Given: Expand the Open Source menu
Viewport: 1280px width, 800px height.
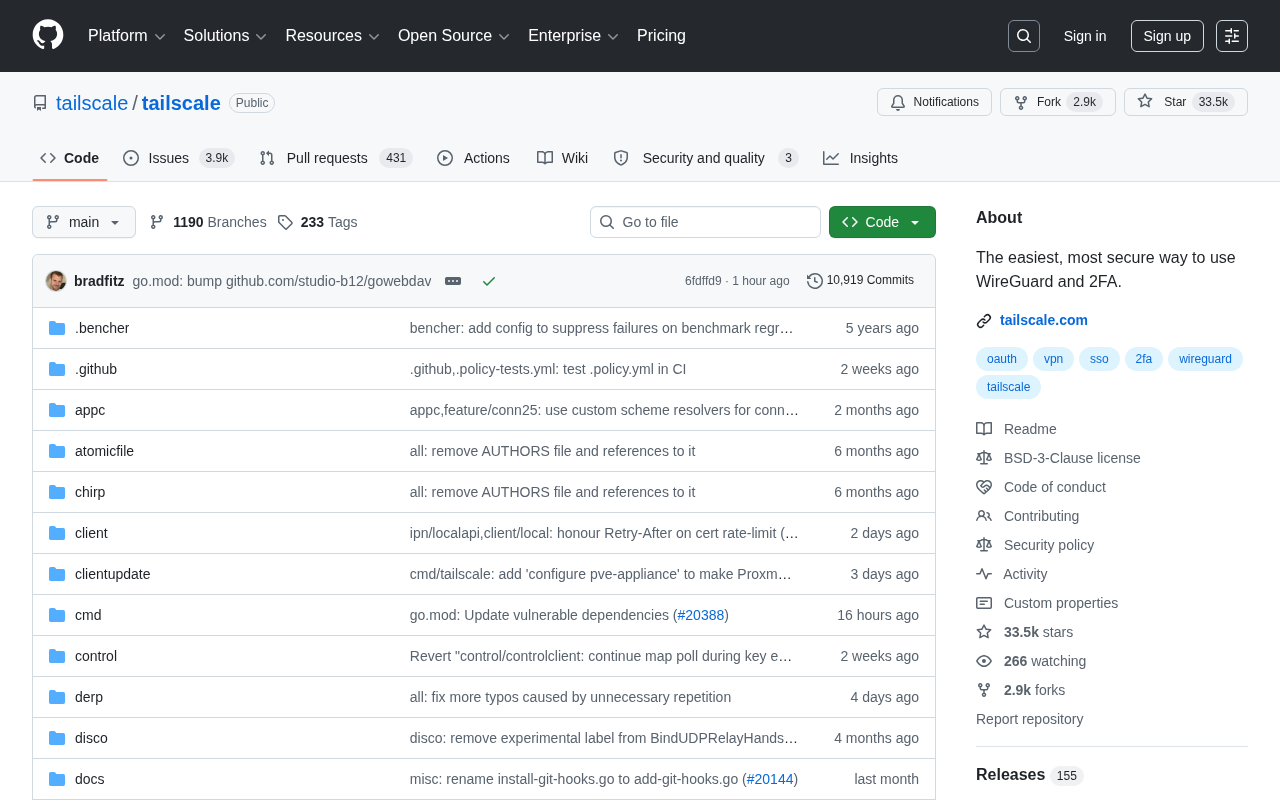Looking at the screenshot, I should [454, 36].
